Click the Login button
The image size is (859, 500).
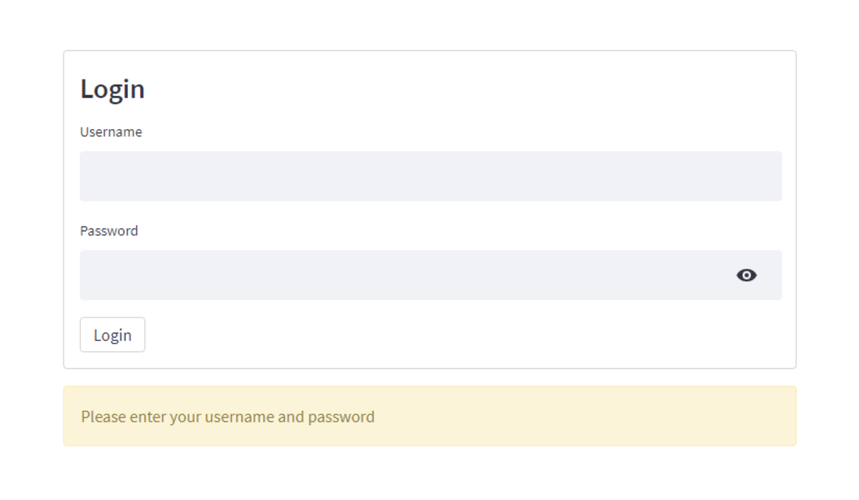[x=112, y=335]
